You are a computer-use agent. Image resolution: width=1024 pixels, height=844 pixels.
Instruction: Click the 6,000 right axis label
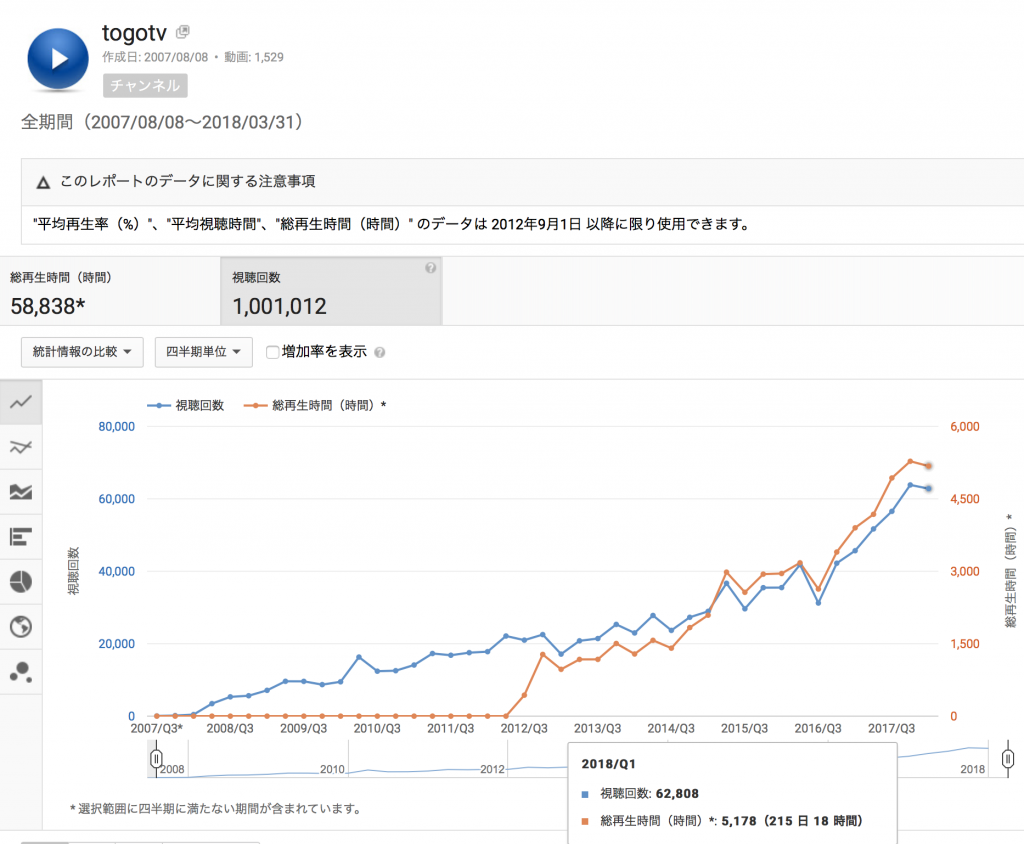965,427
